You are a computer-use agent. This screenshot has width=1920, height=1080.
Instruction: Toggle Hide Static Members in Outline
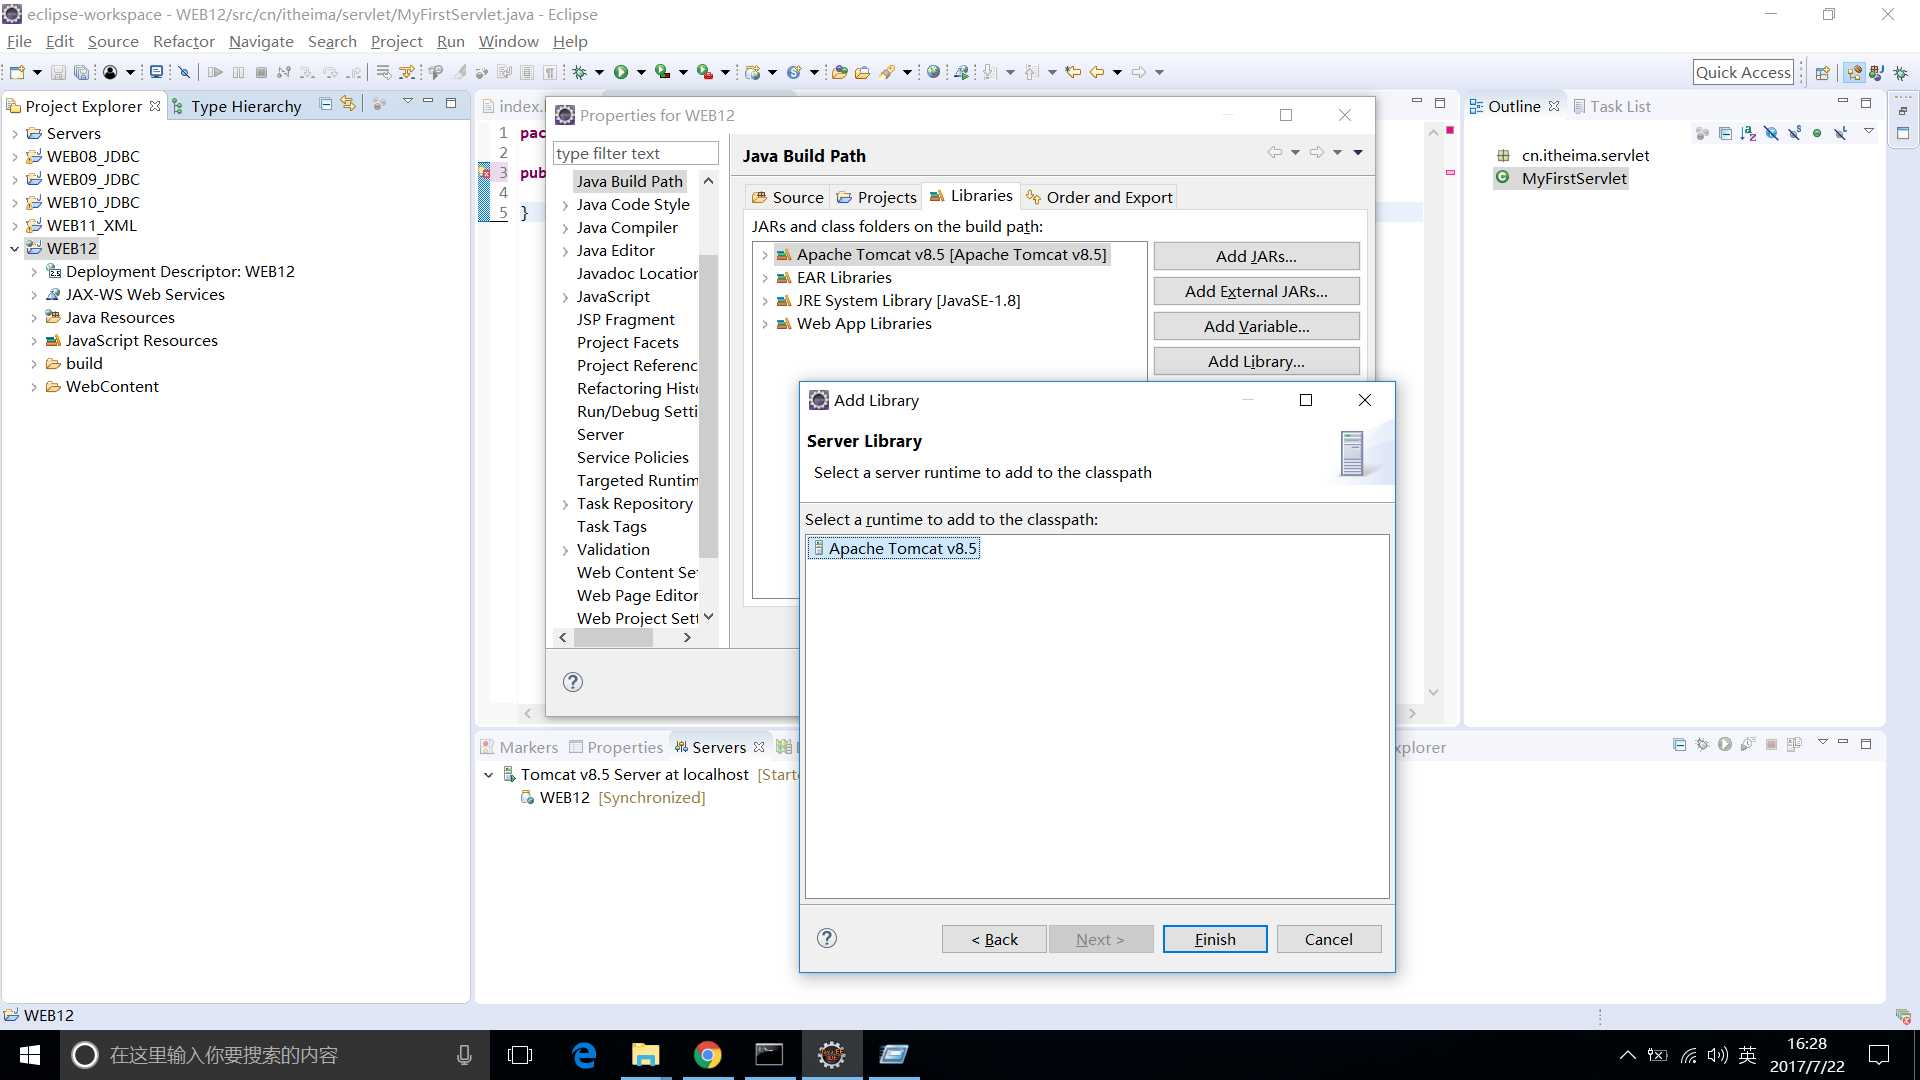tap(1794, 133)
